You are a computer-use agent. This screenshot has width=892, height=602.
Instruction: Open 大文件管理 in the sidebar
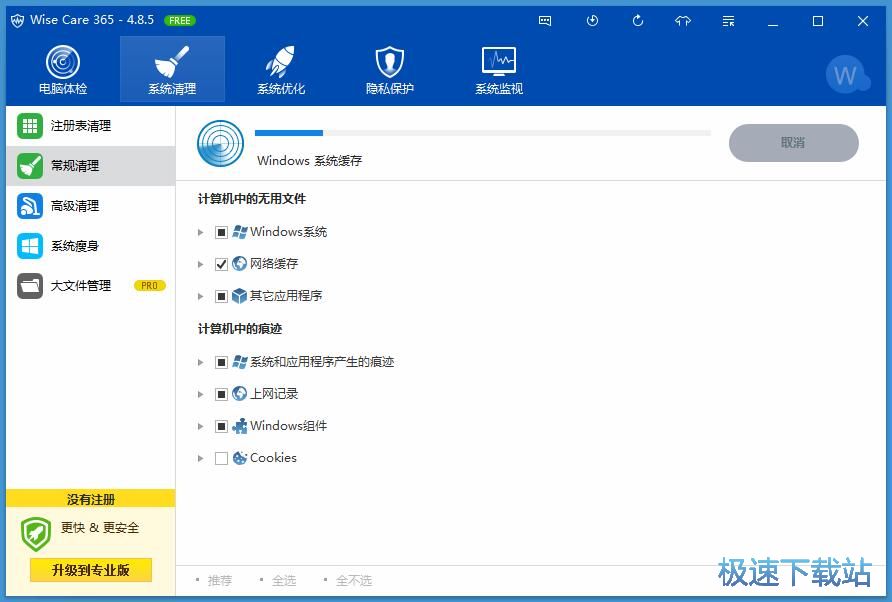pyautogui.click(x=90, y=286)
